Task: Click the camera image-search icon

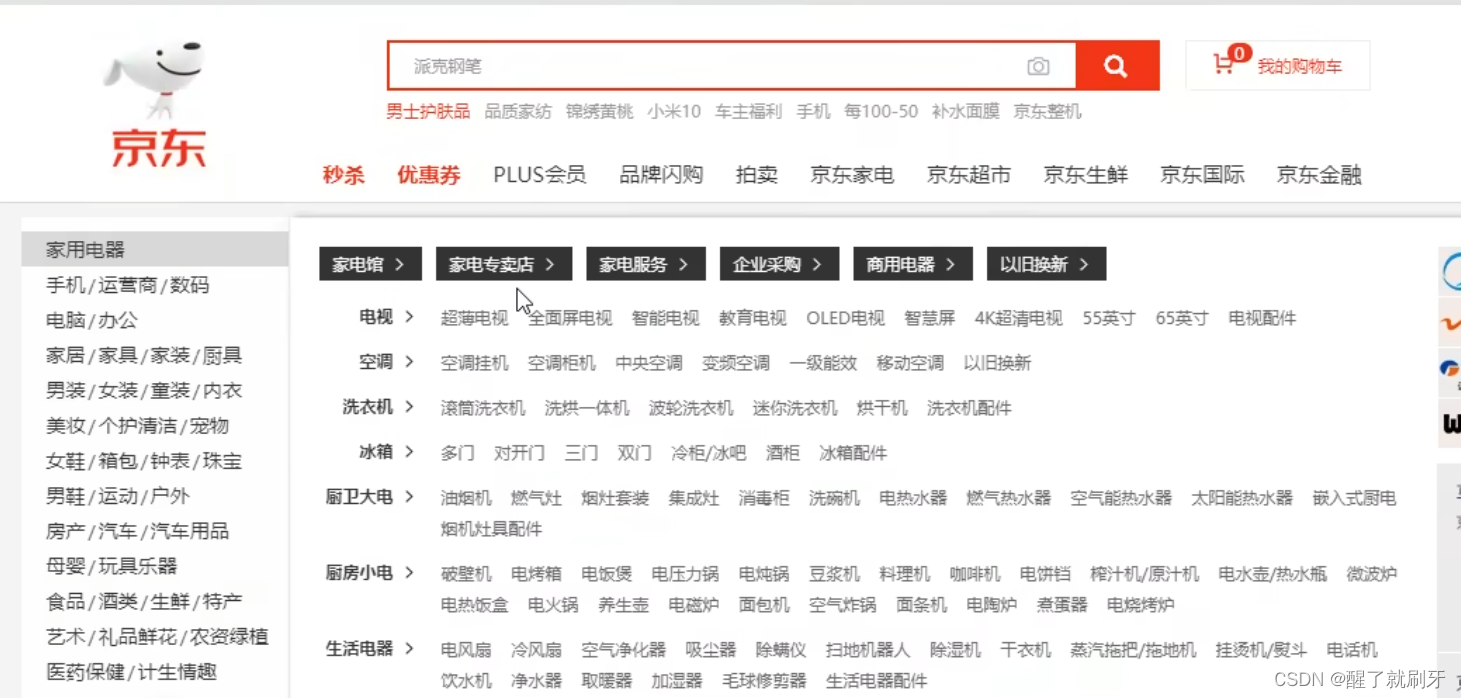Action: pos(1038,67)
